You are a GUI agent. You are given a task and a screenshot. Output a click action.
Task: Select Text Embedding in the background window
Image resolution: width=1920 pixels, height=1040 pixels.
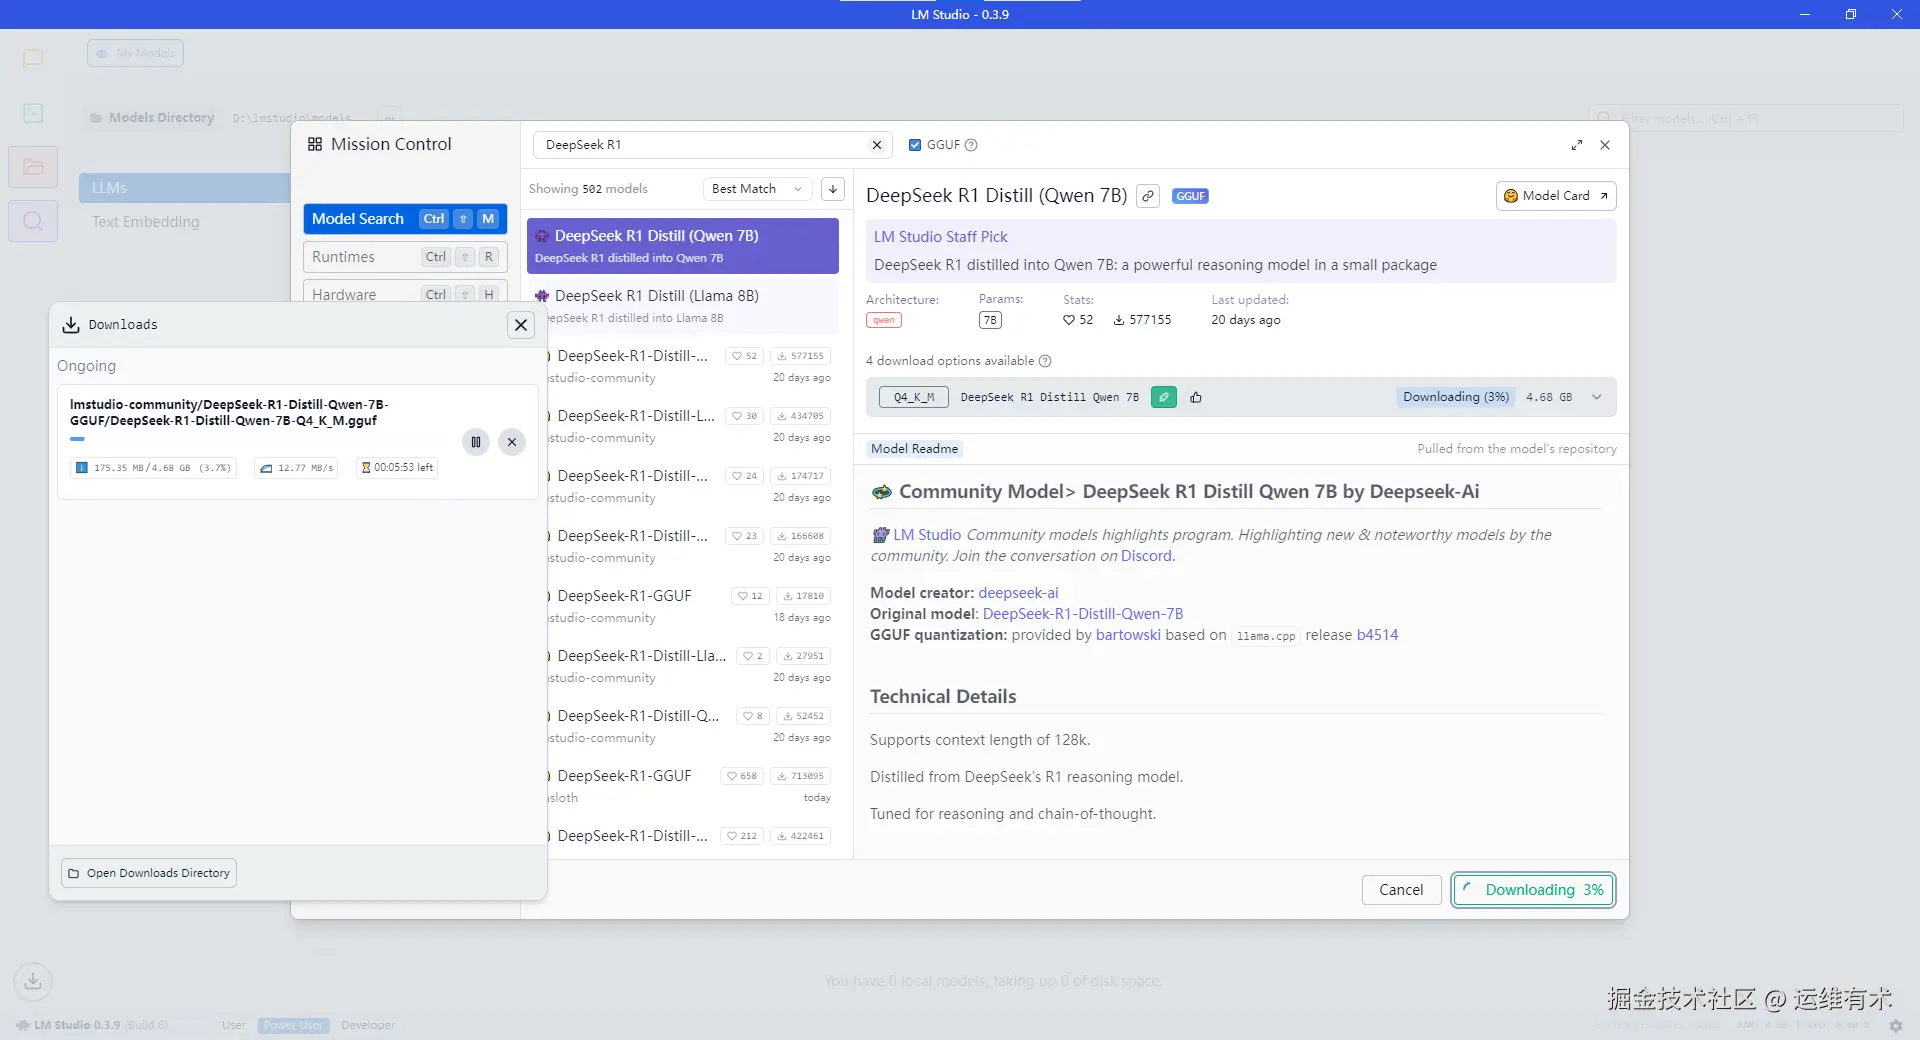(146, 222)
